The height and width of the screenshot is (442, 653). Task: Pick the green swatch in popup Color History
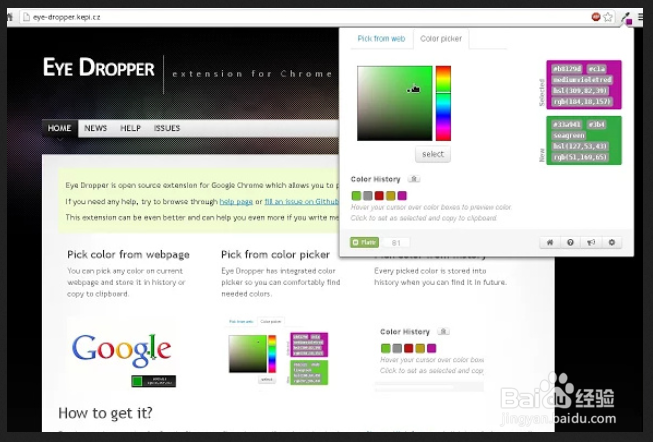pos(356,195)
